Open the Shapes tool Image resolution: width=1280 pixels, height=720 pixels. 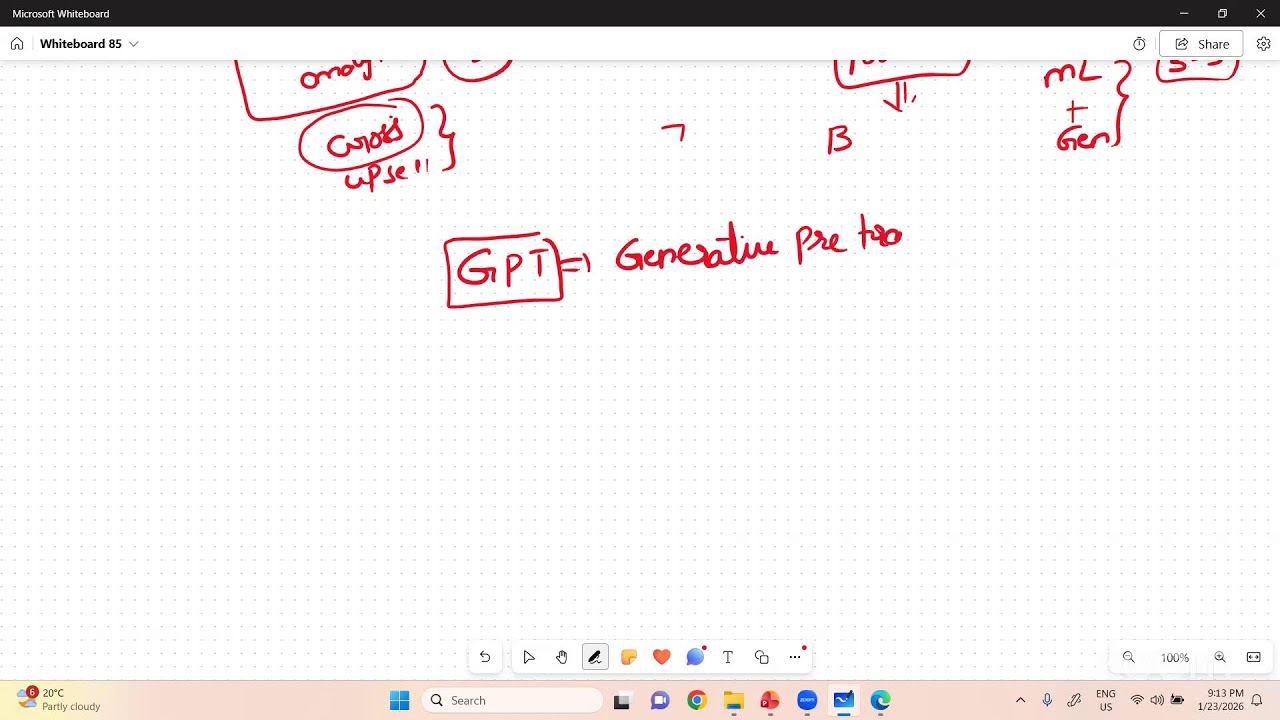(762, 657)
